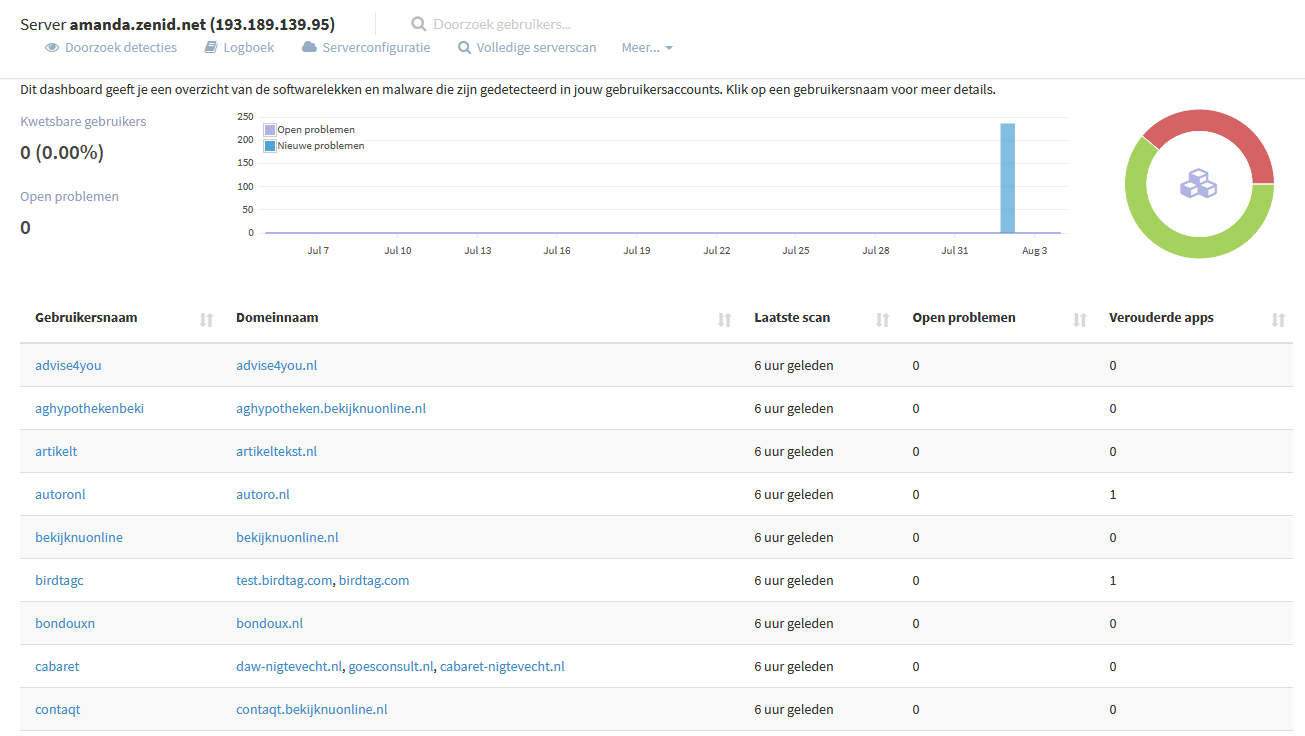Click the cubes icon inside the donut chart
Viewport: 1305px width, 736px height.
pyautogui.click(x=1199, y=184)
